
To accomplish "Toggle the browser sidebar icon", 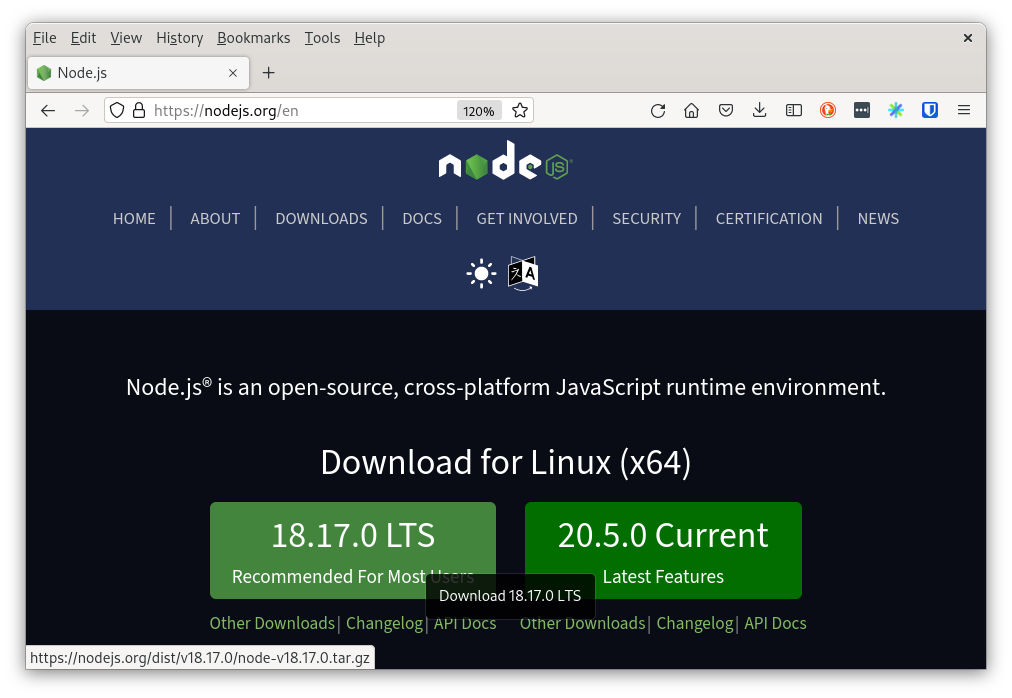I will click(793, 110).
